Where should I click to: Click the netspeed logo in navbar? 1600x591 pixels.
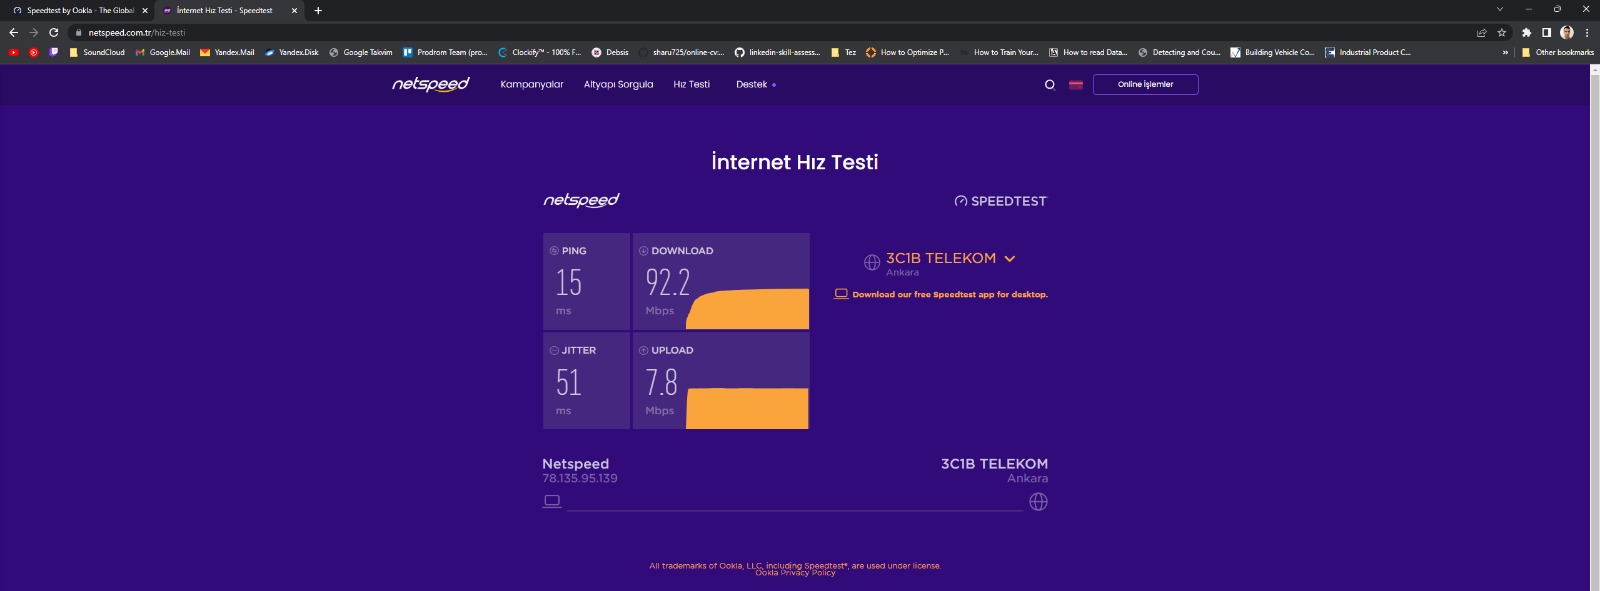(430, 85)
